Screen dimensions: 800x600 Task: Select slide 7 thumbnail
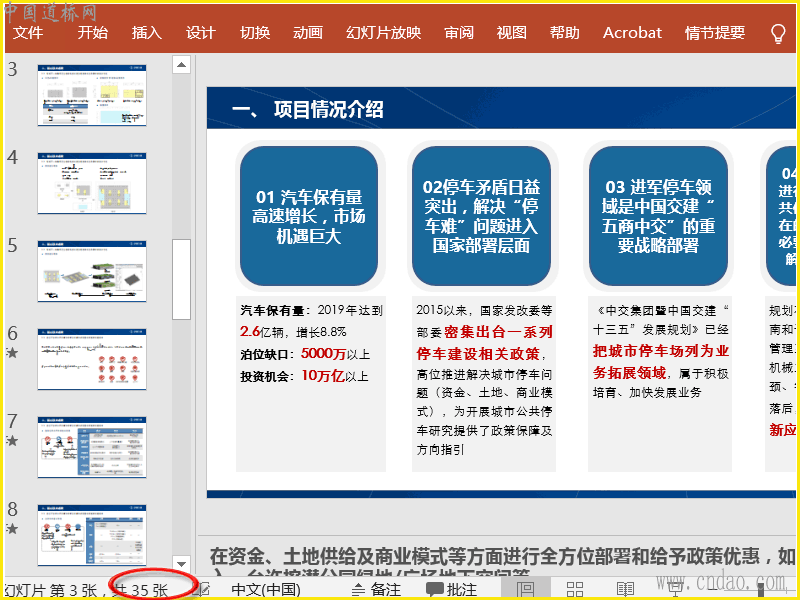pyautogui.click(x=92, y=447)
